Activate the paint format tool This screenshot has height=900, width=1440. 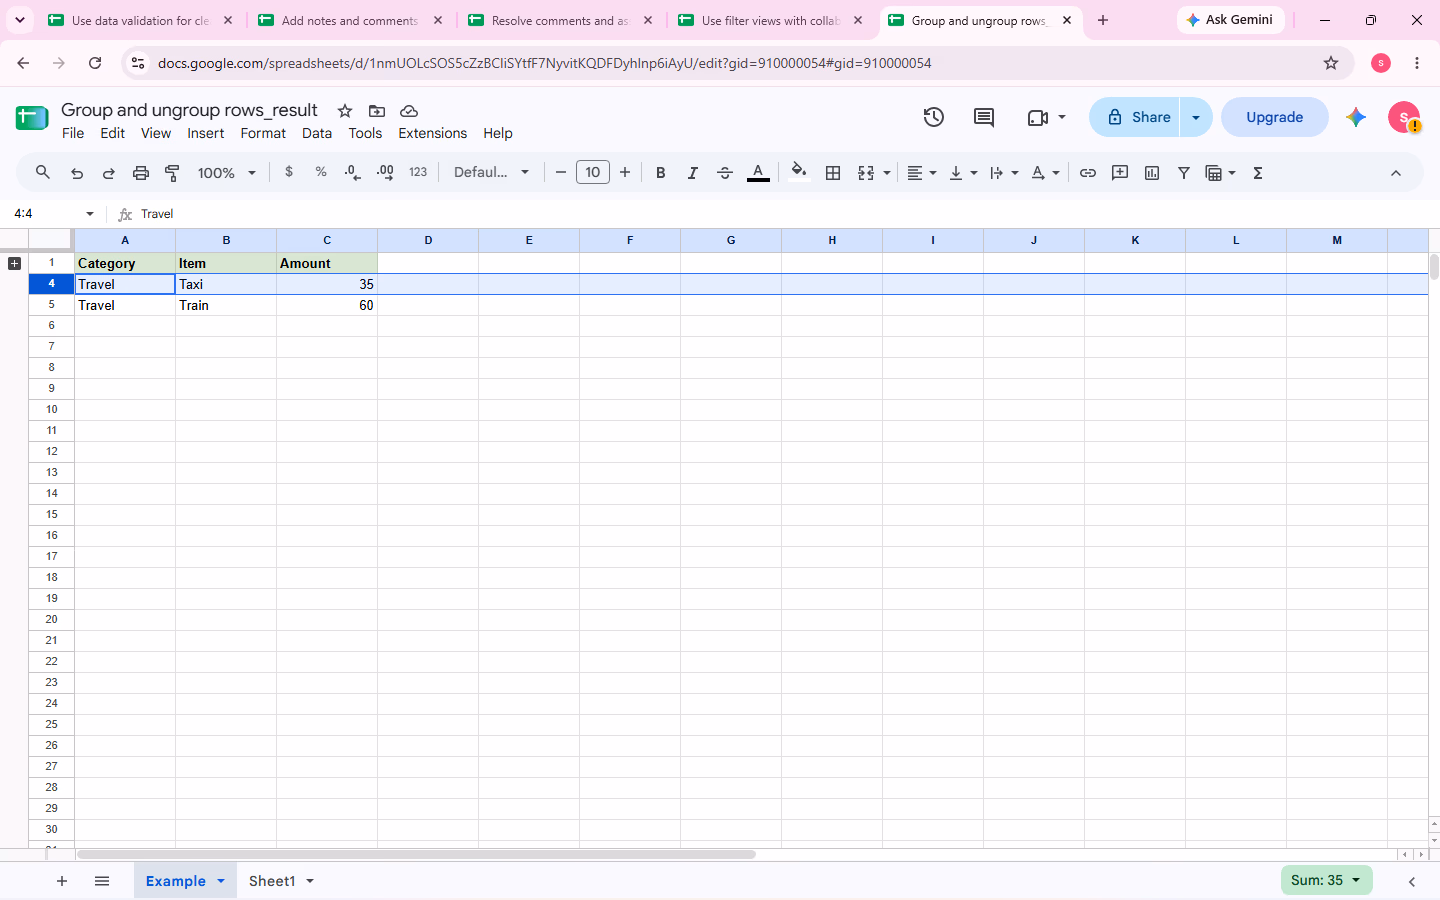[172, 173]
